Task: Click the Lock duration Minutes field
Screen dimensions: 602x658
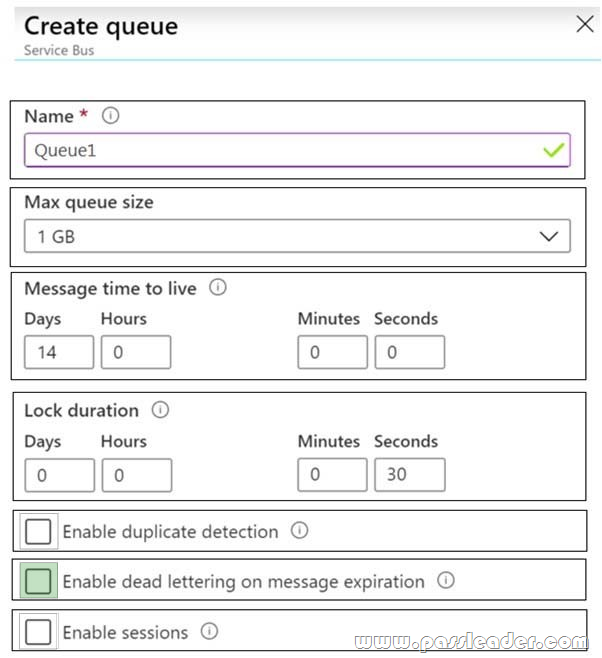Action: tap(333, 475)
